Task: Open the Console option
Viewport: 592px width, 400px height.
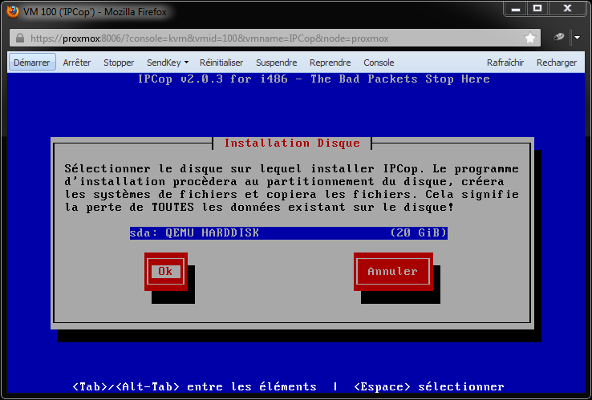Action: [379, 62]
